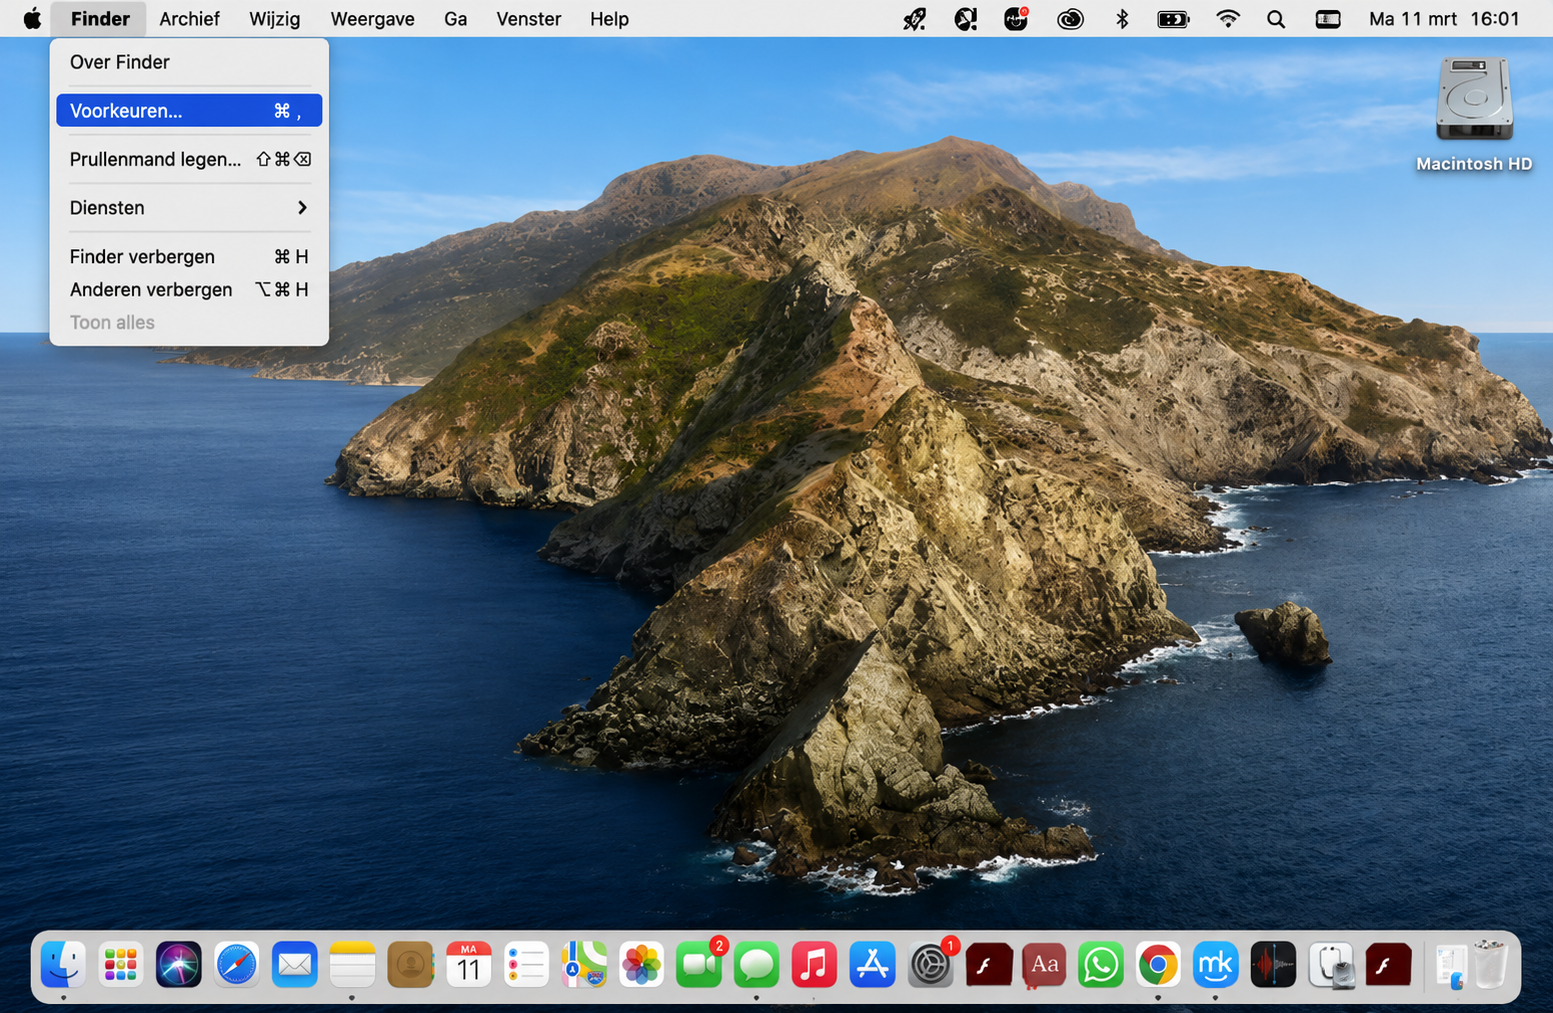
Task: Open the Music app in the Dock
Action: [x=814, y=965]
